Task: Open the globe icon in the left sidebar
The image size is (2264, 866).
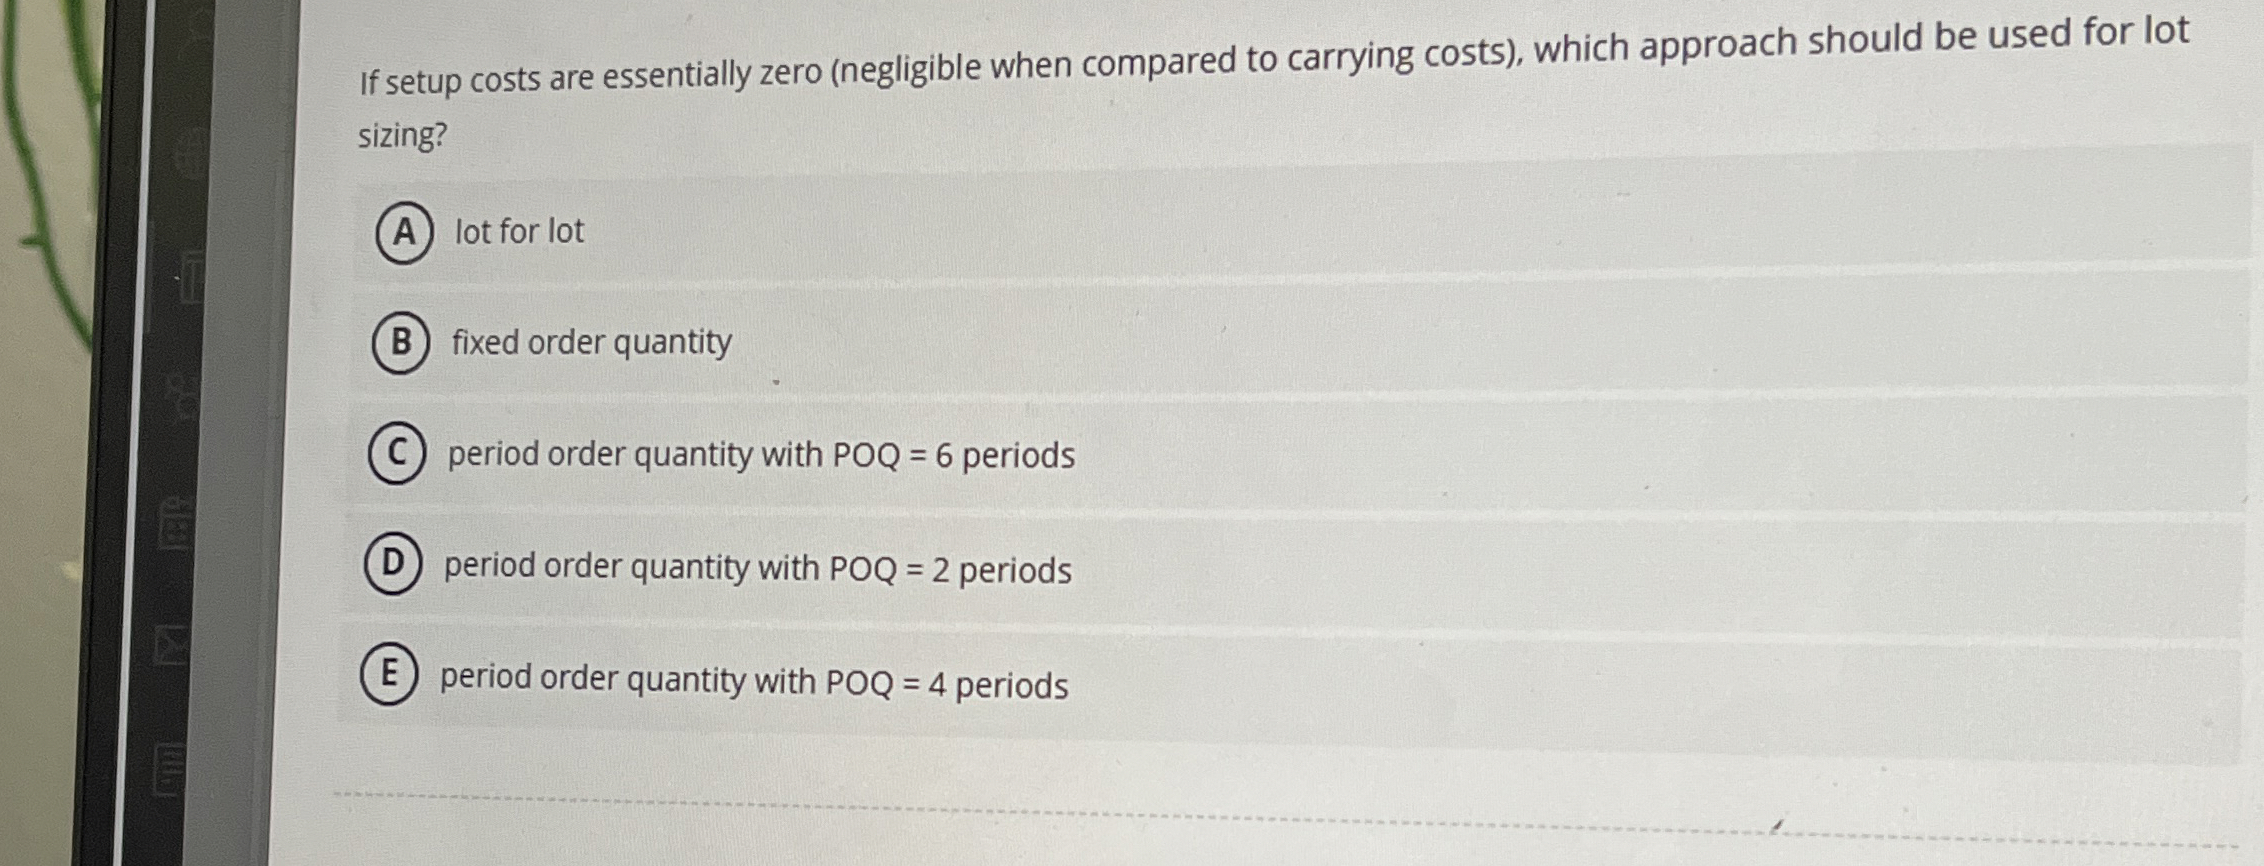Action: pyautogui.click(x=190, y=150)
